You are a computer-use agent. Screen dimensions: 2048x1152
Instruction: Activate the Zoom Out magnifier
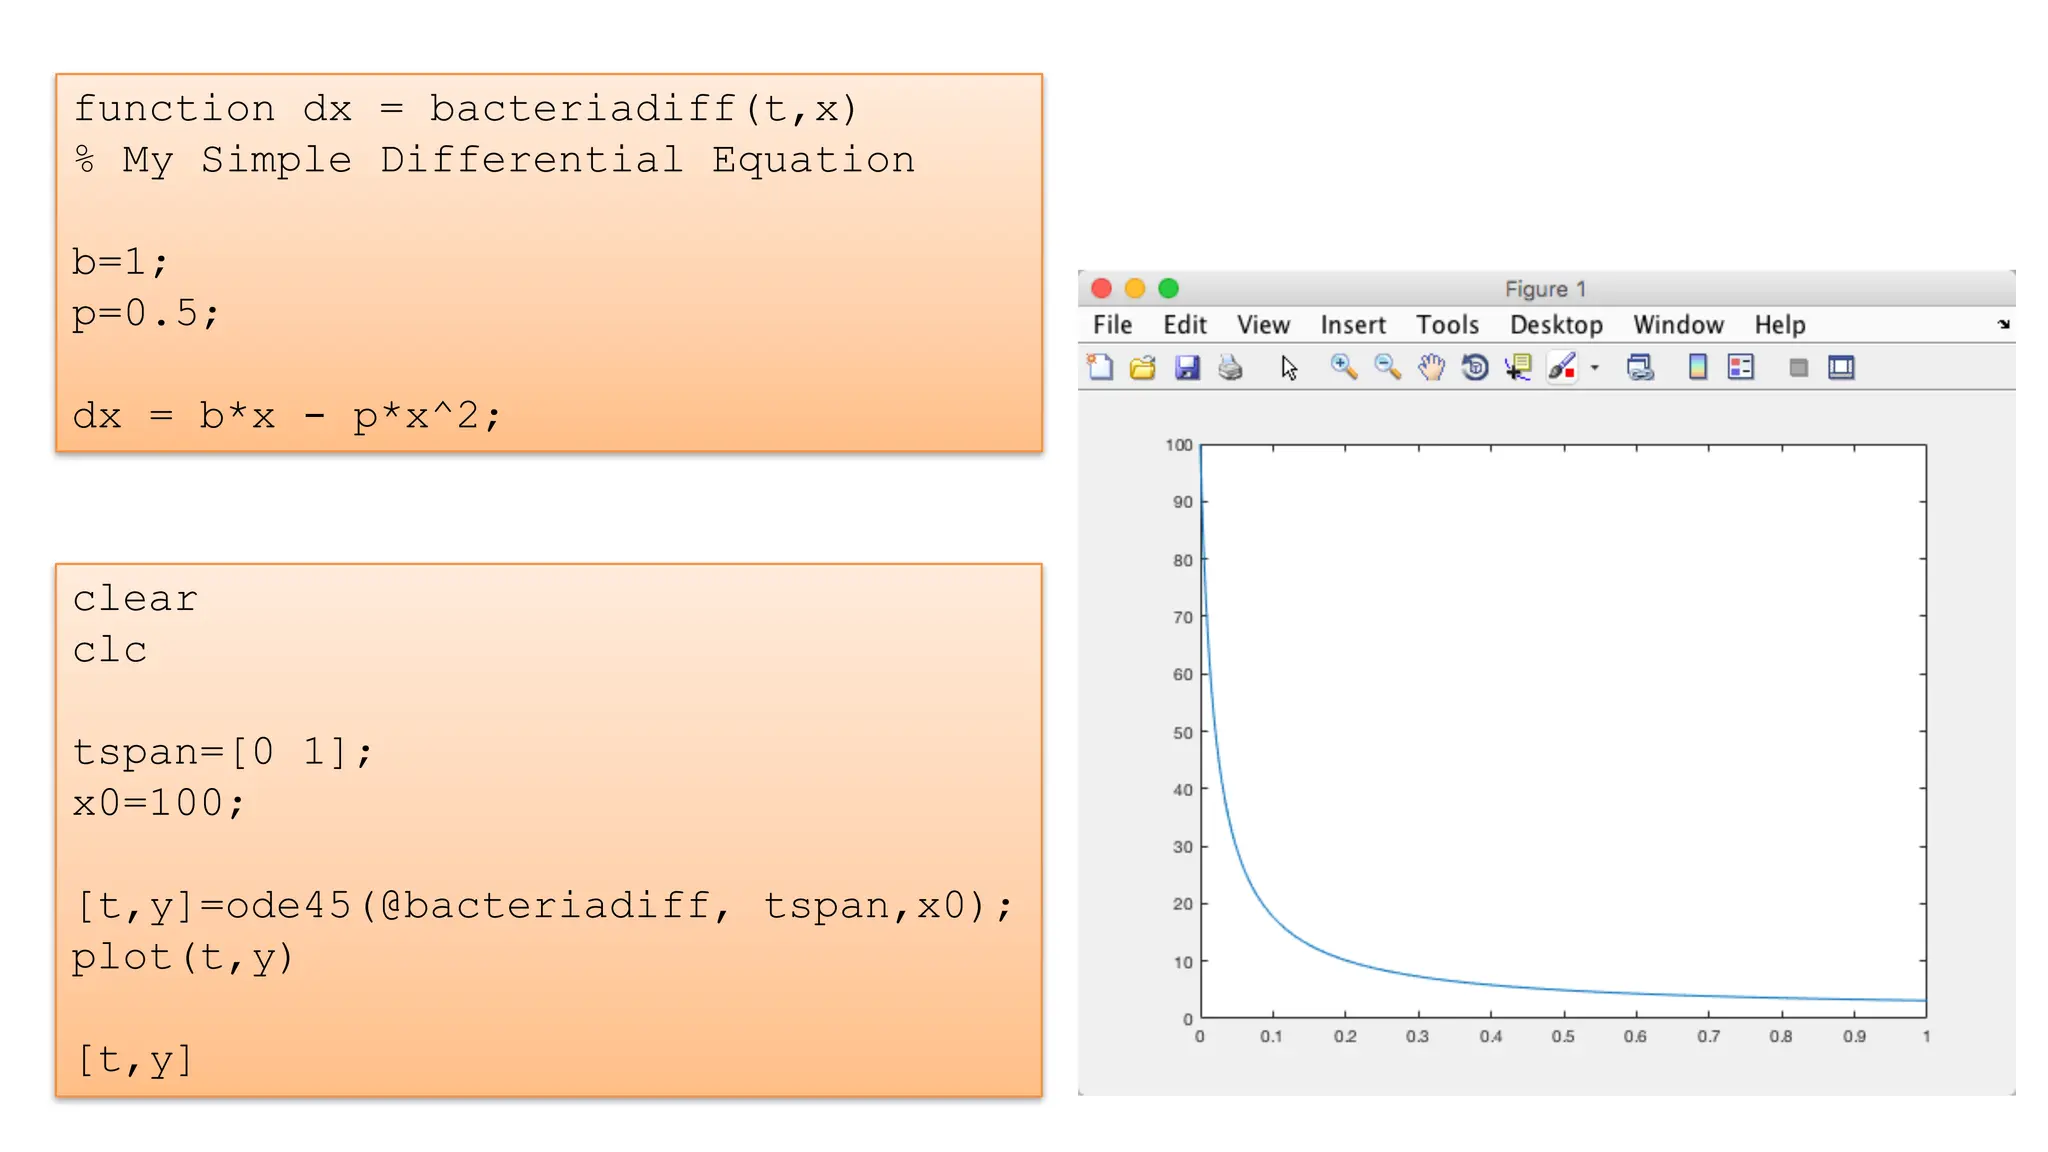(1387, 368)
